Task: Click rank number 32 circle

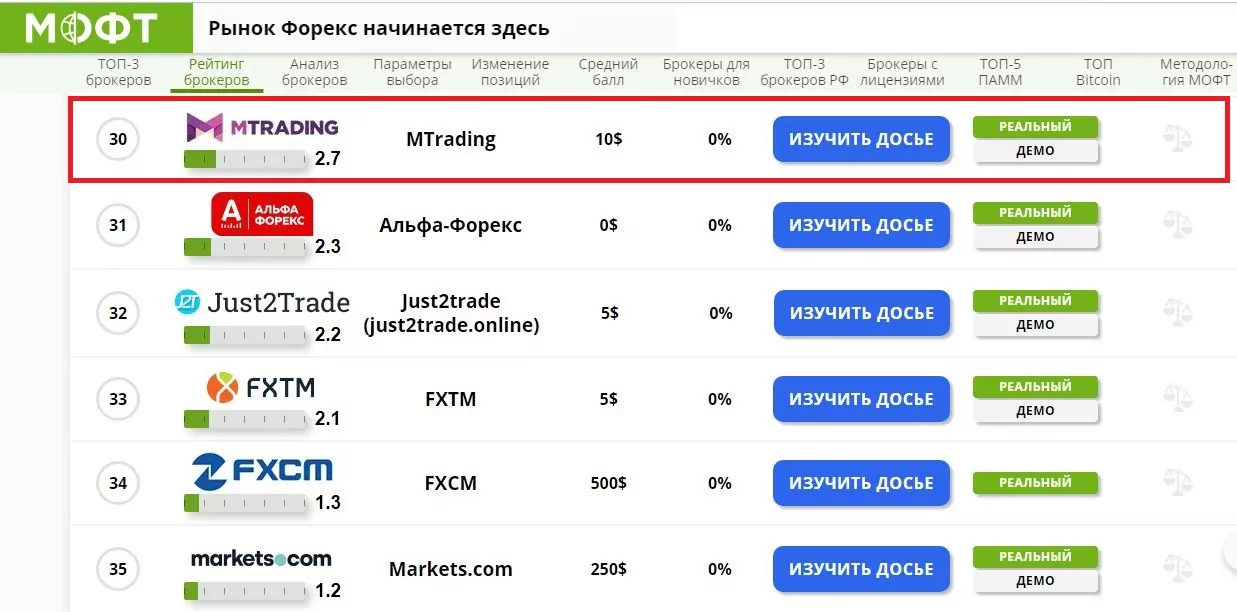Action: (118, 313)
